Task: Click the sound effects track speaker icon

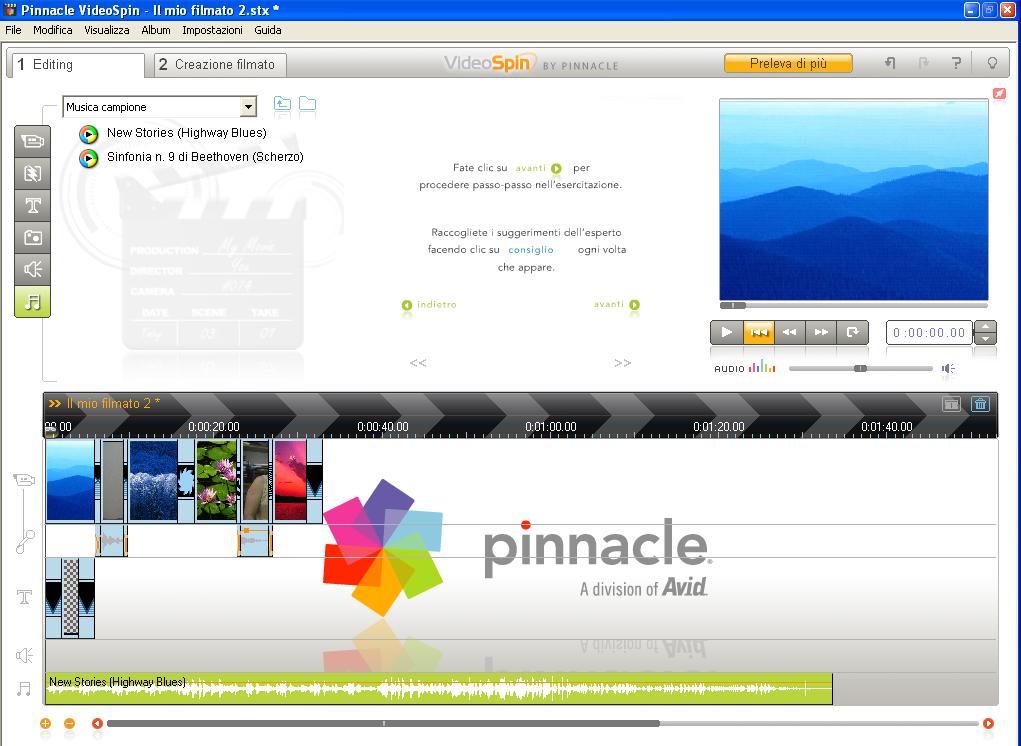Action: coord(24,655)
